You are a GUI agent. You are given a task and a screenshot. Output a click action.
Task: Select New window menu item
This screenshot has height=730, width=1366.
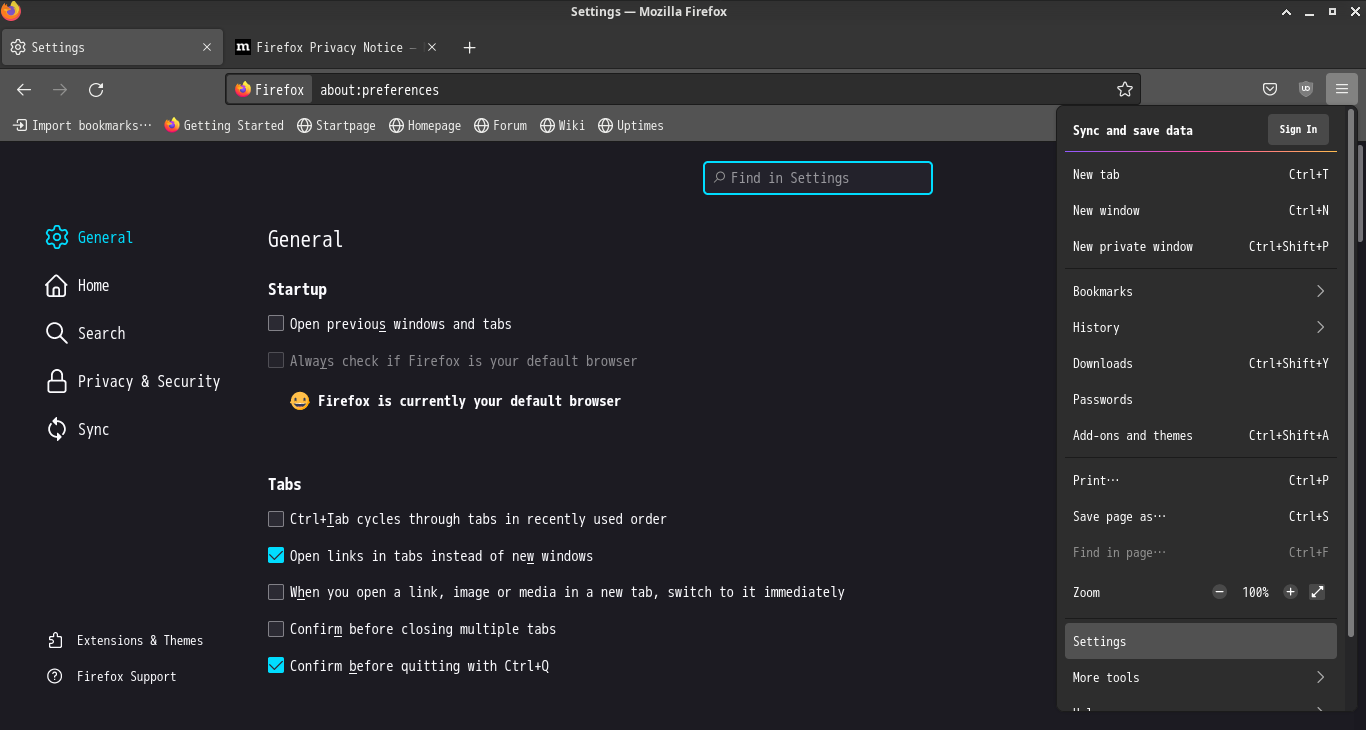click(x=1200, y=210)
